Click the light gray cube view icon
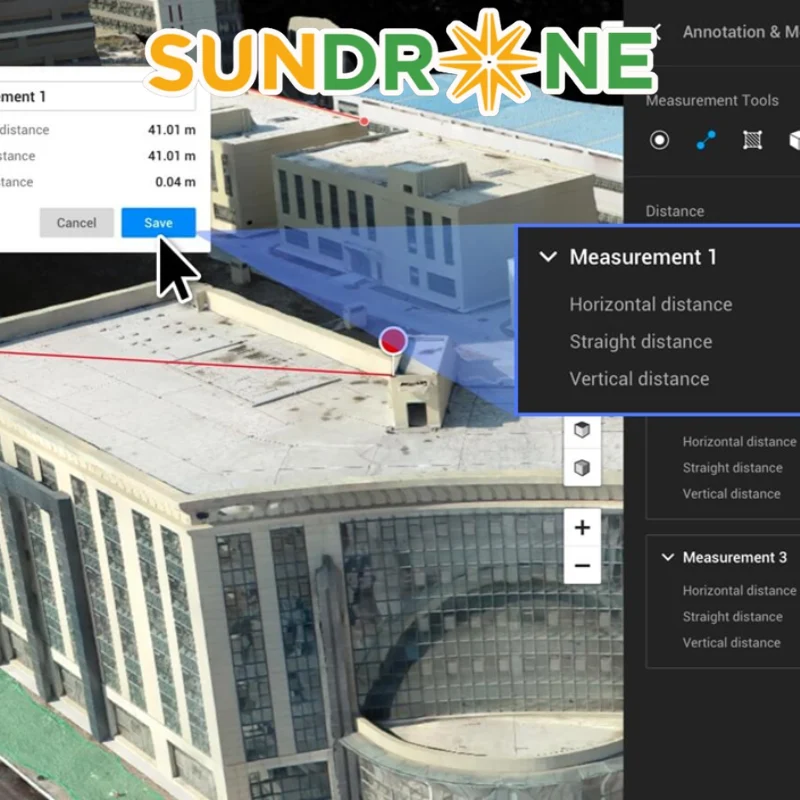800x800 pixels. click(x=582, y=467)
